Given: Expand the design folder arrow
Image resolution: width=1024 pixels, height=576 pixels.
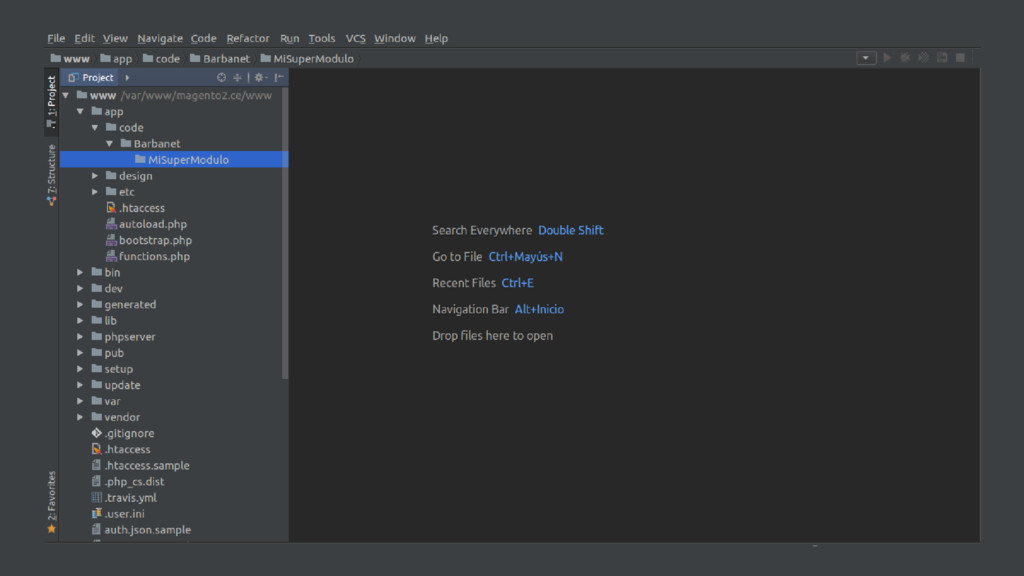Looking at the screenshot, I should [95, 176].
